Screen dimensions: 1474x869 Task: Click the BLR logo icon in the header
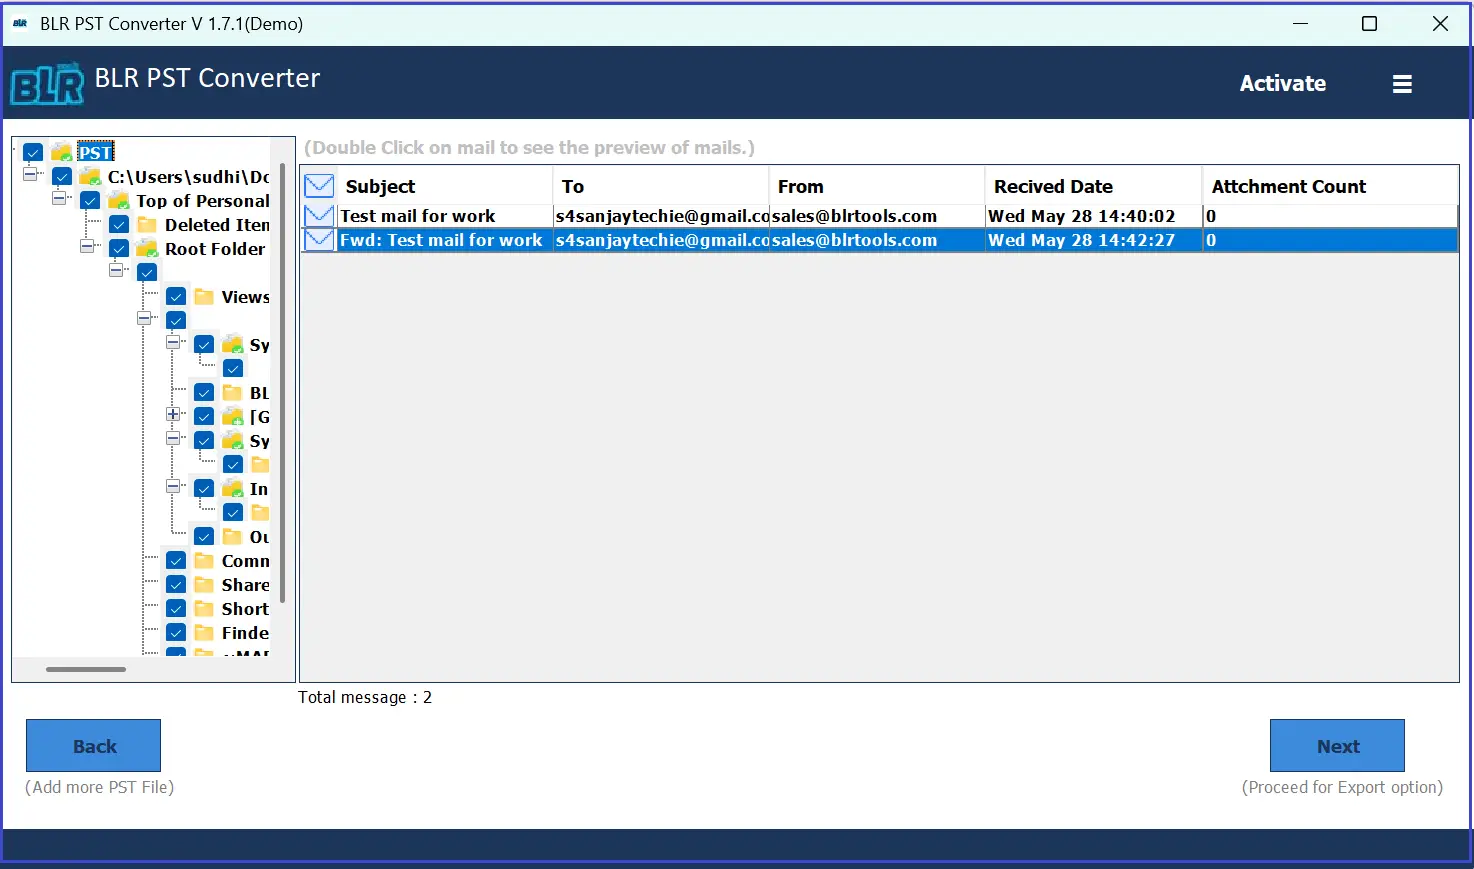[45, 83]
